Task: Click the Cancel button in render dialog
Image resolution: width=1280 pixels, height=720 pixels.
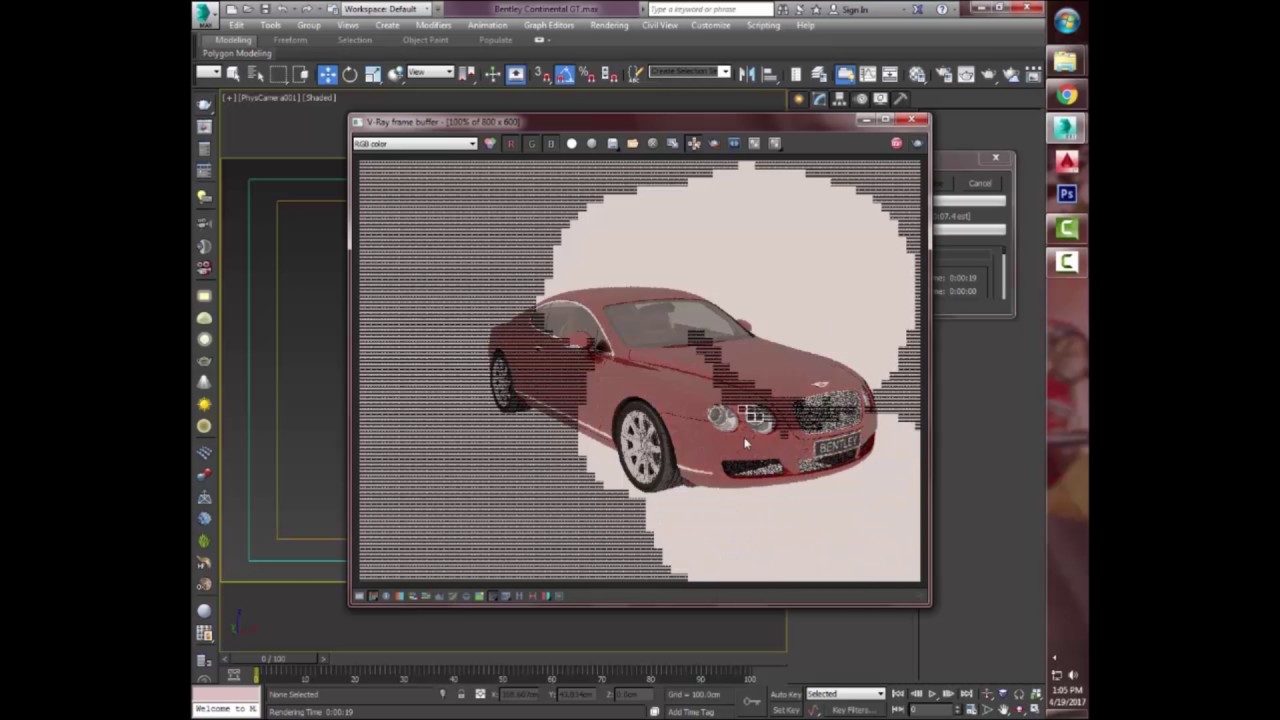Action: (979, 183)
